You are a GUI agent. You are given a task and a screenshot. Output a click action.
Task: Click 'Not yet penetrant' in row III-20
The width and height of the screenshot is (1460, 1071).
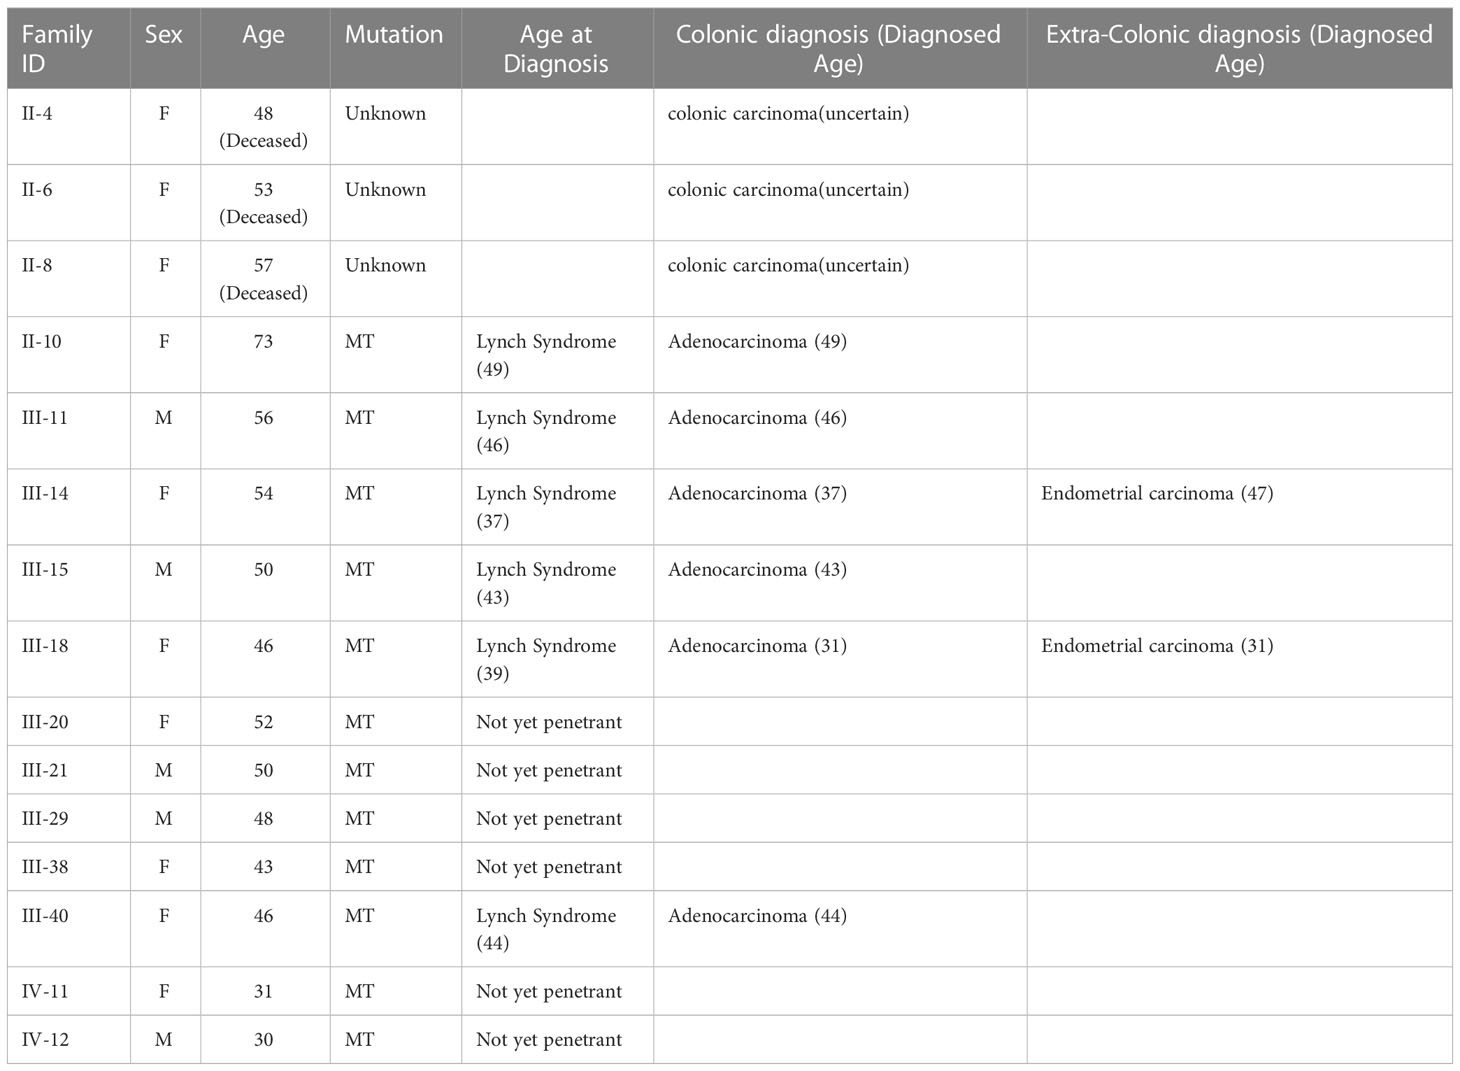click(x=549, y=723)
